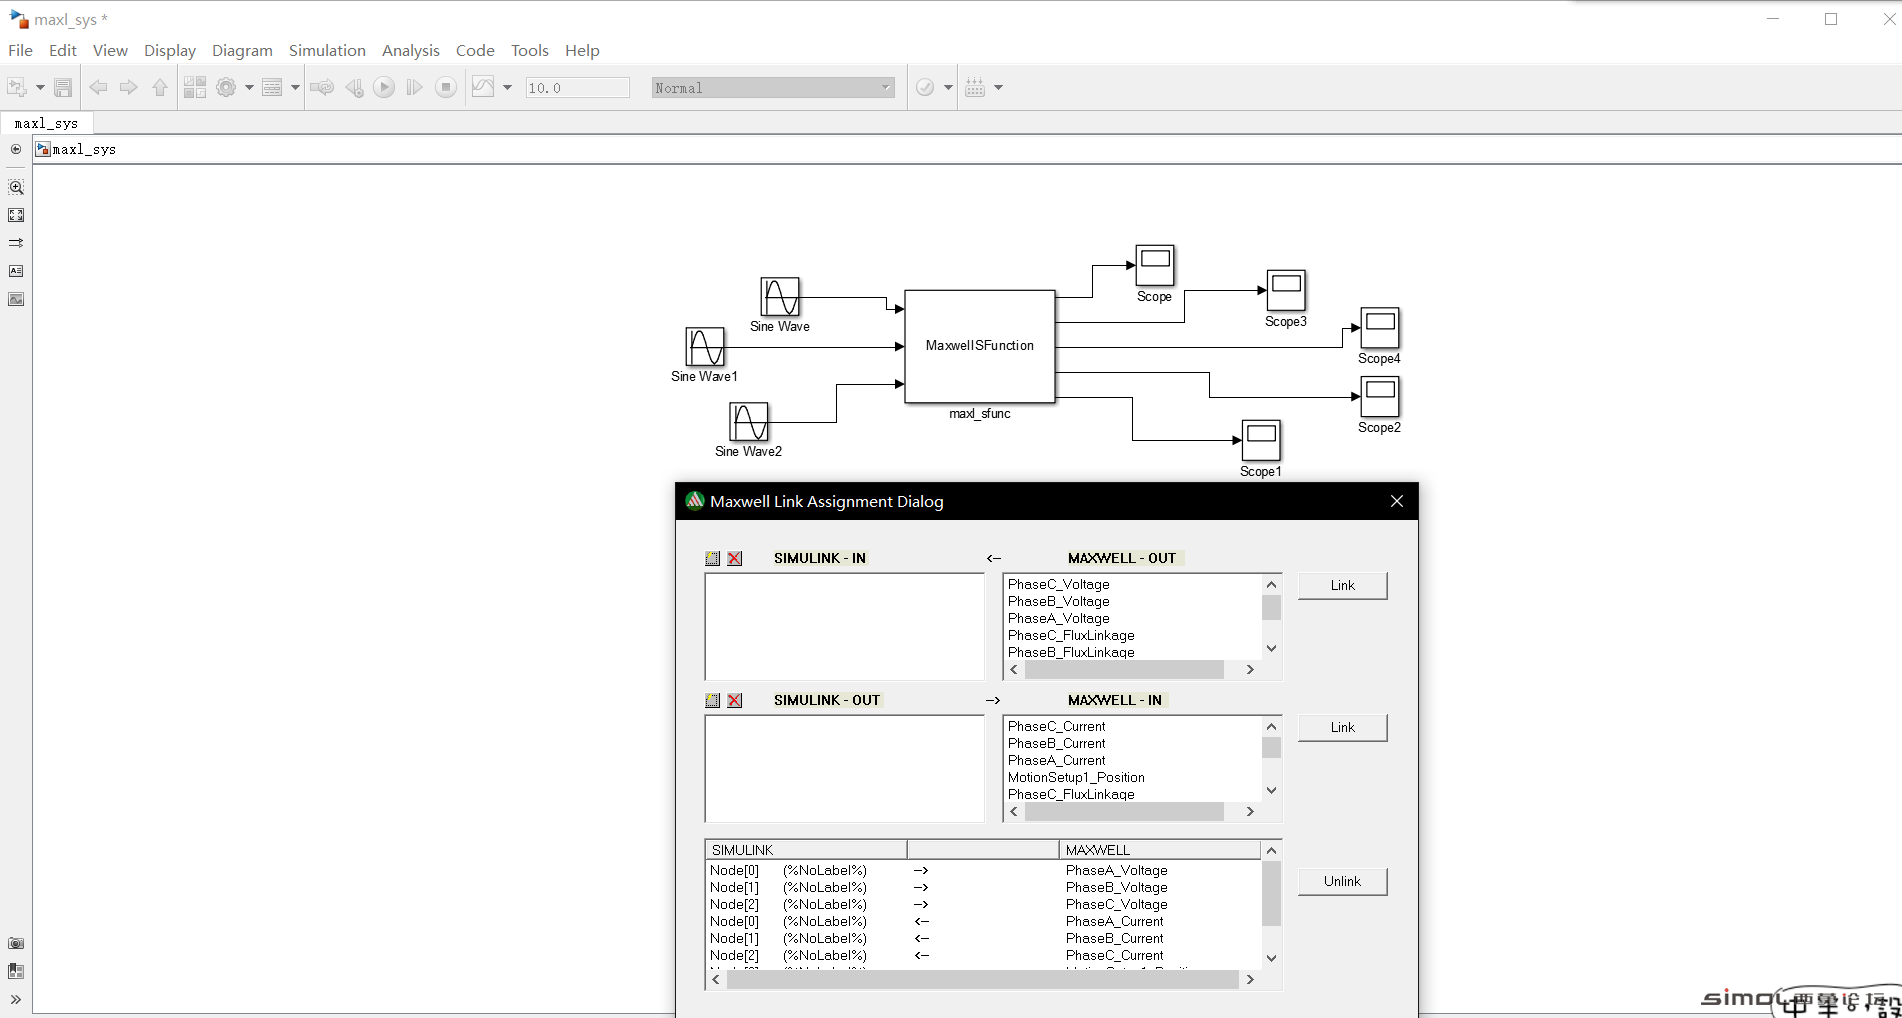This screenshot has width=1902, height=1018.
Task: Open the New Model dropdown arrow
Action: click(40, 88)
